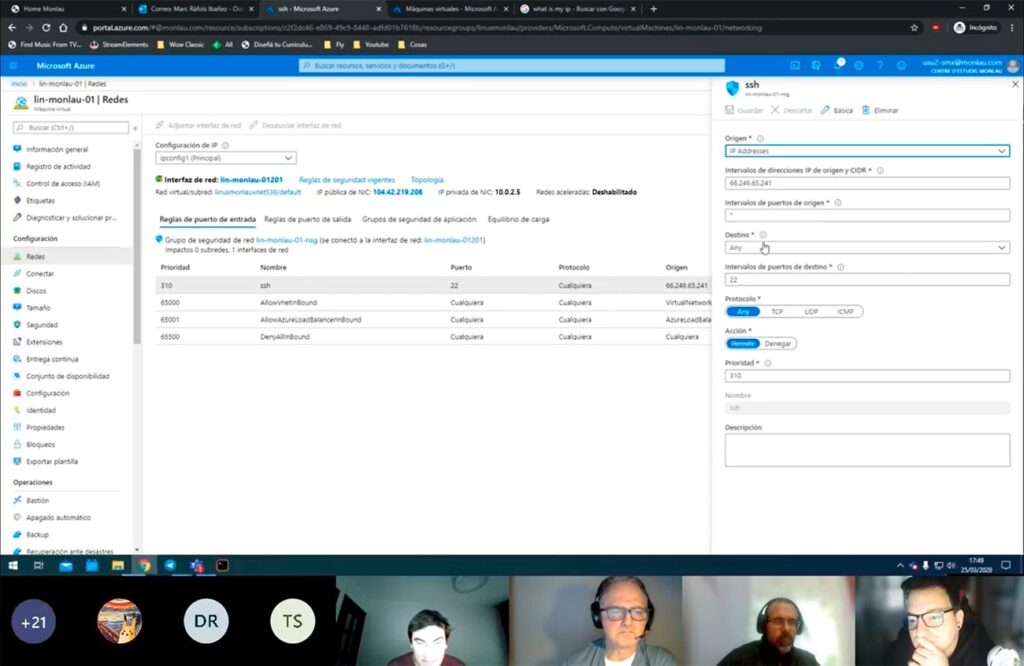Screen dimensions: 1024x666
Task: Collapse the sidebar with double-chevron icon
Action: click(x=135, y=128)
